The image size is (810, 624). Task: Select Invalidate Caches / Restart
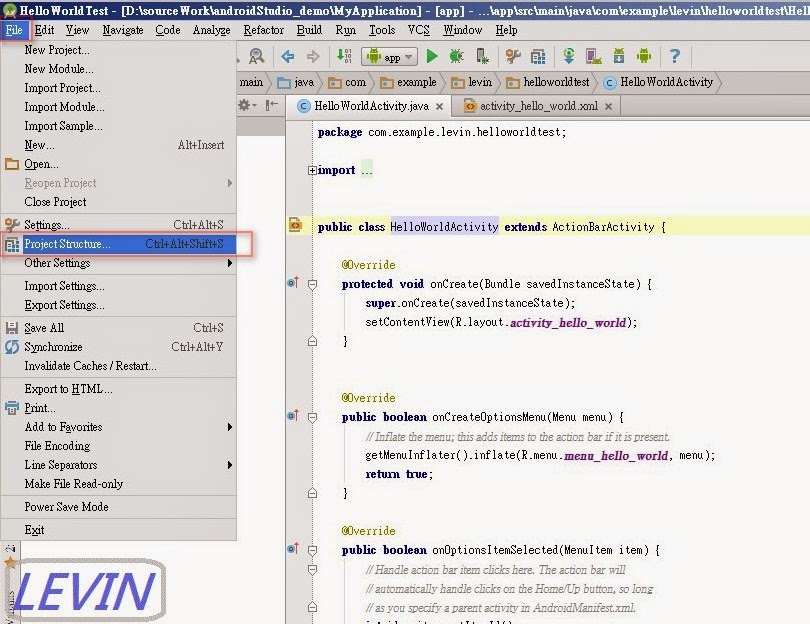coord(118,366)
